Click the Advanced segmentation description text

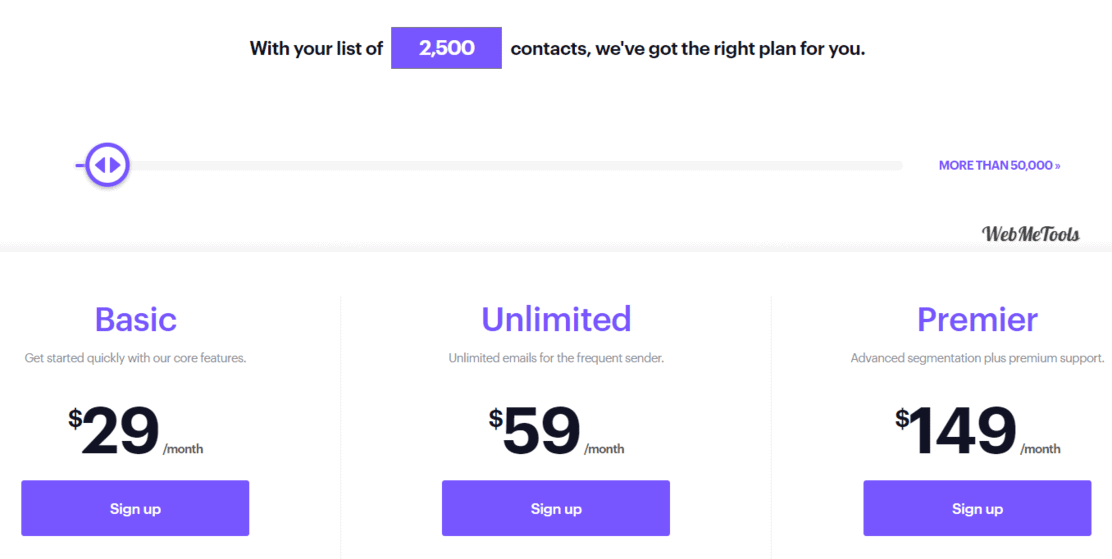pos(977,358)
